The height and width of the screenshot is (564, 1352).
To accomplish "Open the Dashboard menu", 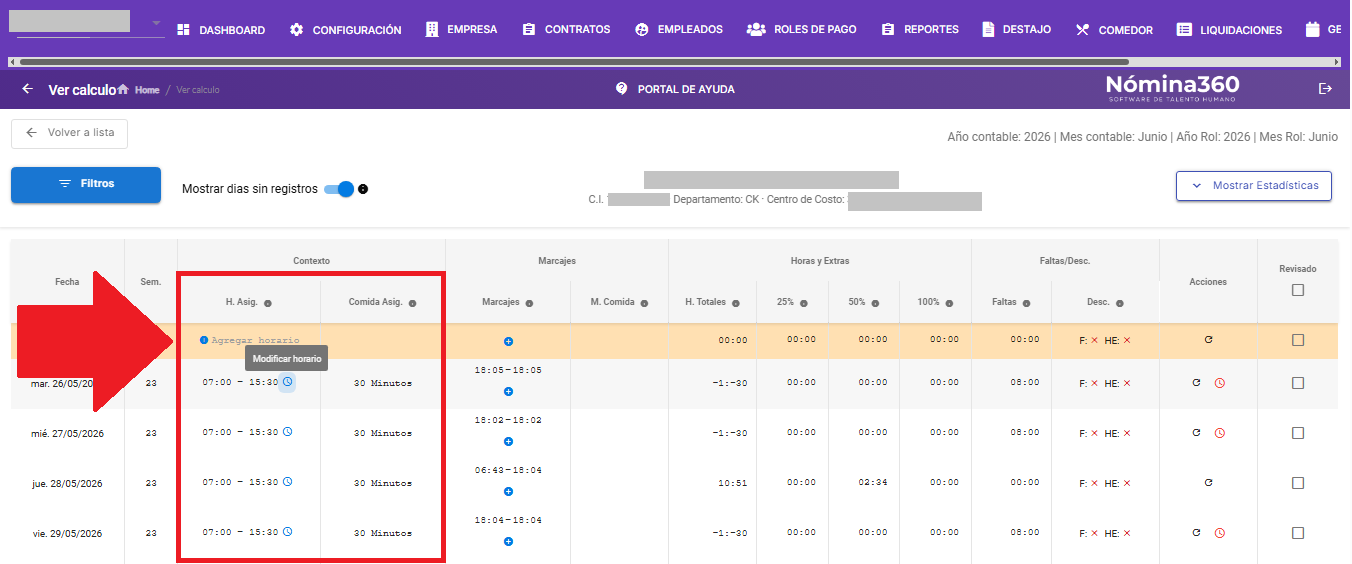I will pyautogui.click(x=221, y=30).
